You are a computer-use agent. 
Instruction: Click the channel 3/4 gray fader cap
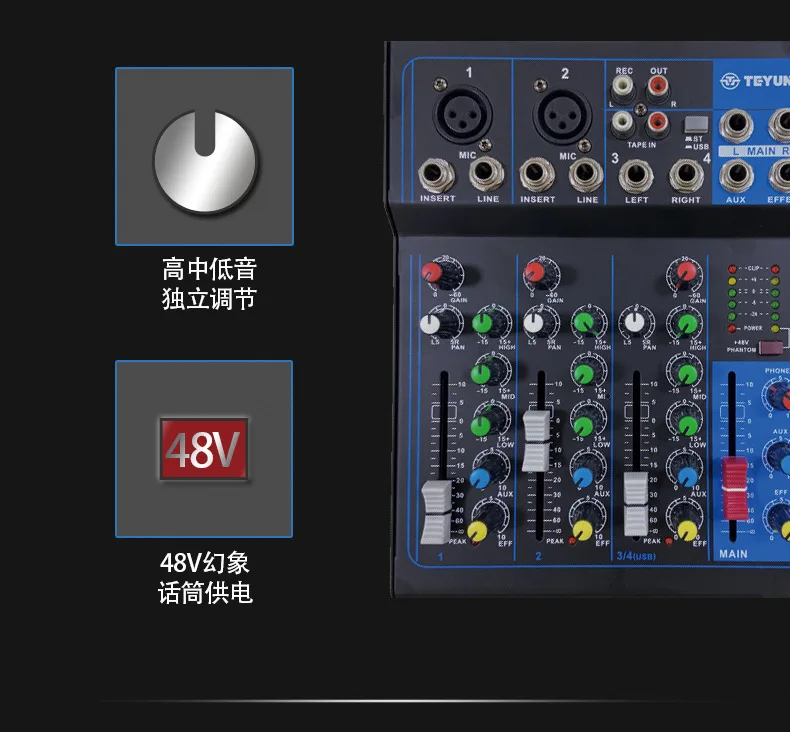click(x=636, y=504)
